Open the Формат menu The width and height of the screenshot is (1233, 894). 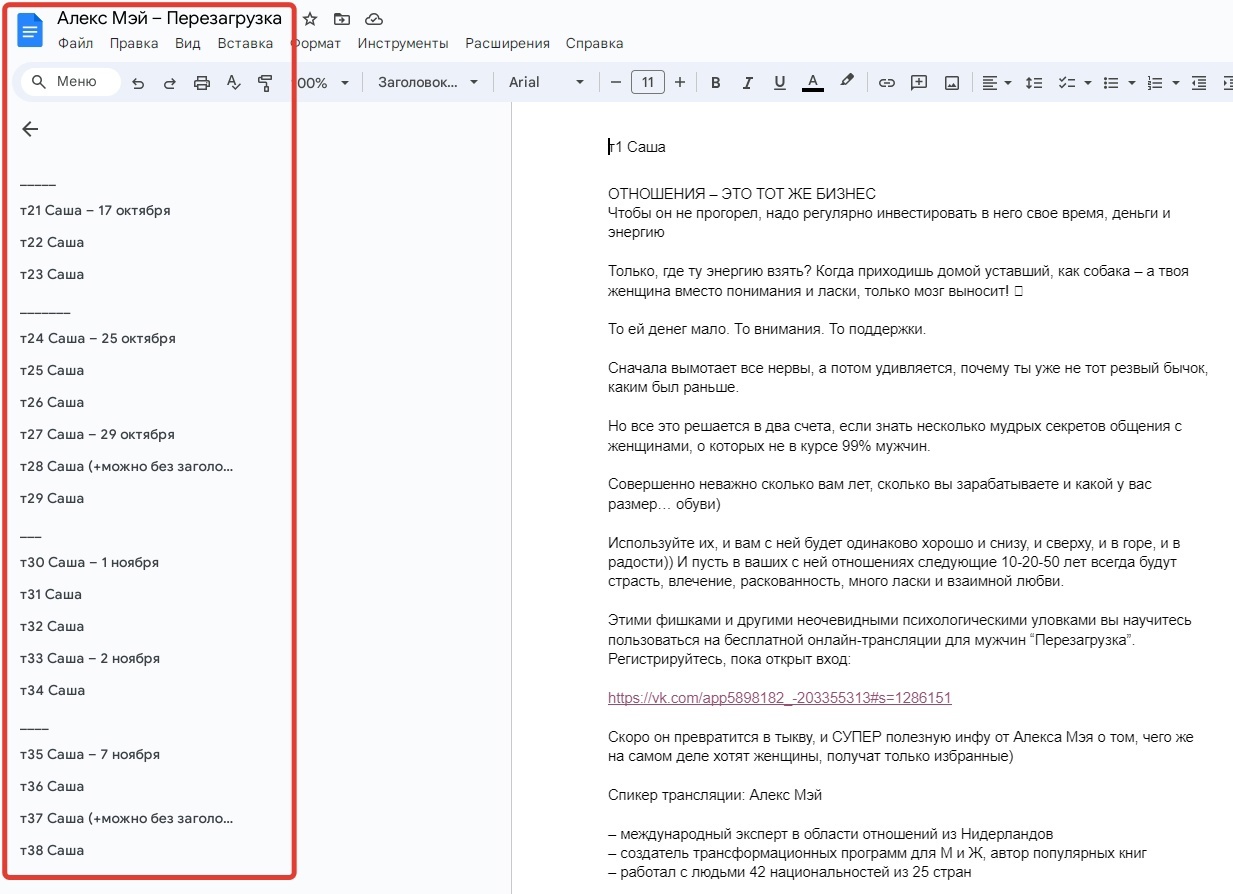tap(316, 43)
